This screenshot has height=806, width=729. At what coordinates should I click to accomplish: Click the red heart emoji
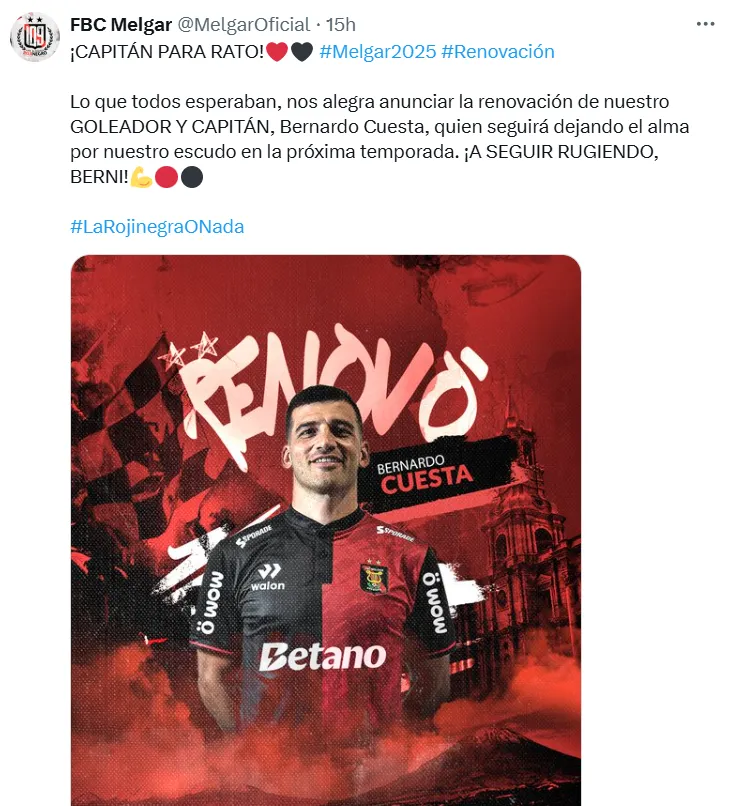click(277, 51)
